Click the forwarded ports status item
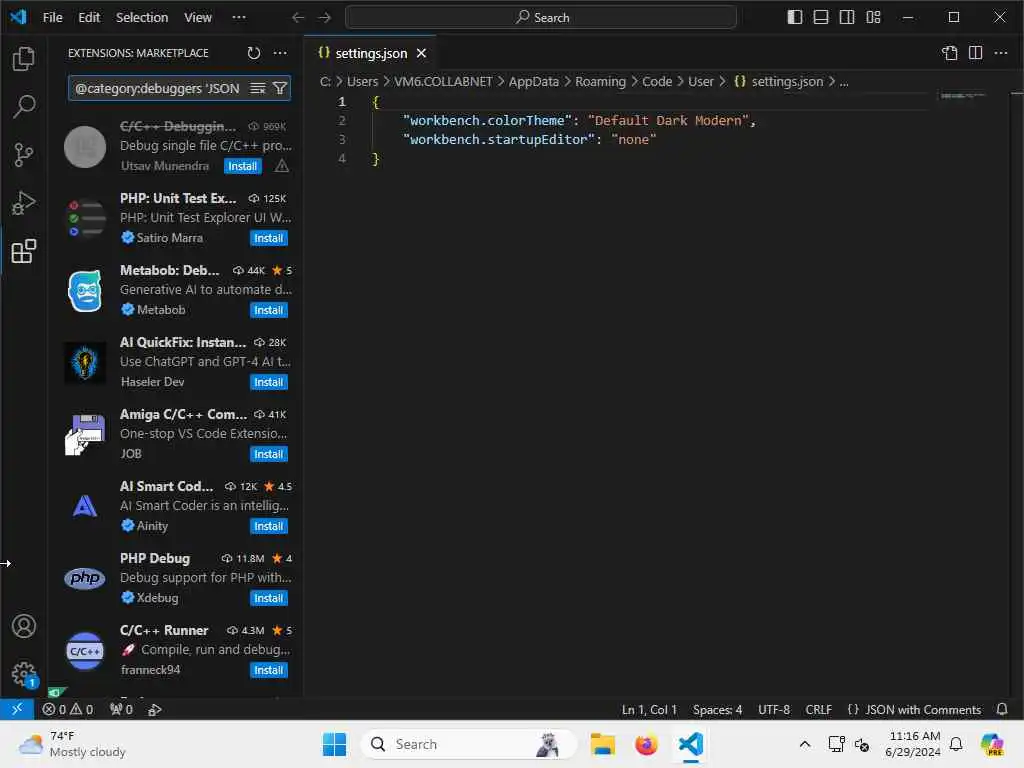1024x768 pixels. point(121,709)
